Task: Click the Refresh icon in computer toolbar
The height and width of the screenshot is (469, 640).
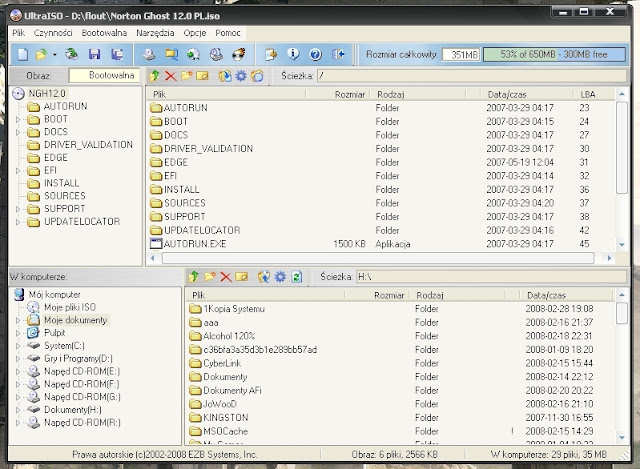Action: coord(296,277)
